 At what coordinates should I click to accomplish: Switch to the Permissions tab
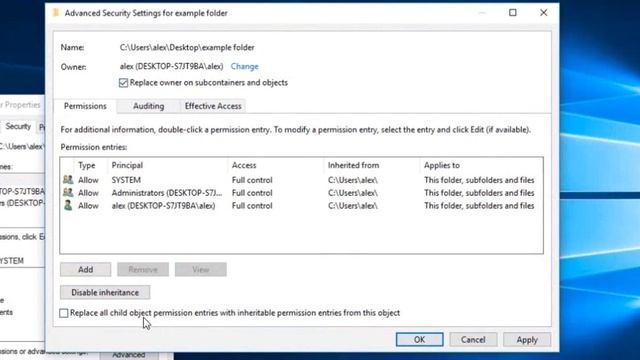click(x=85, y=106)
